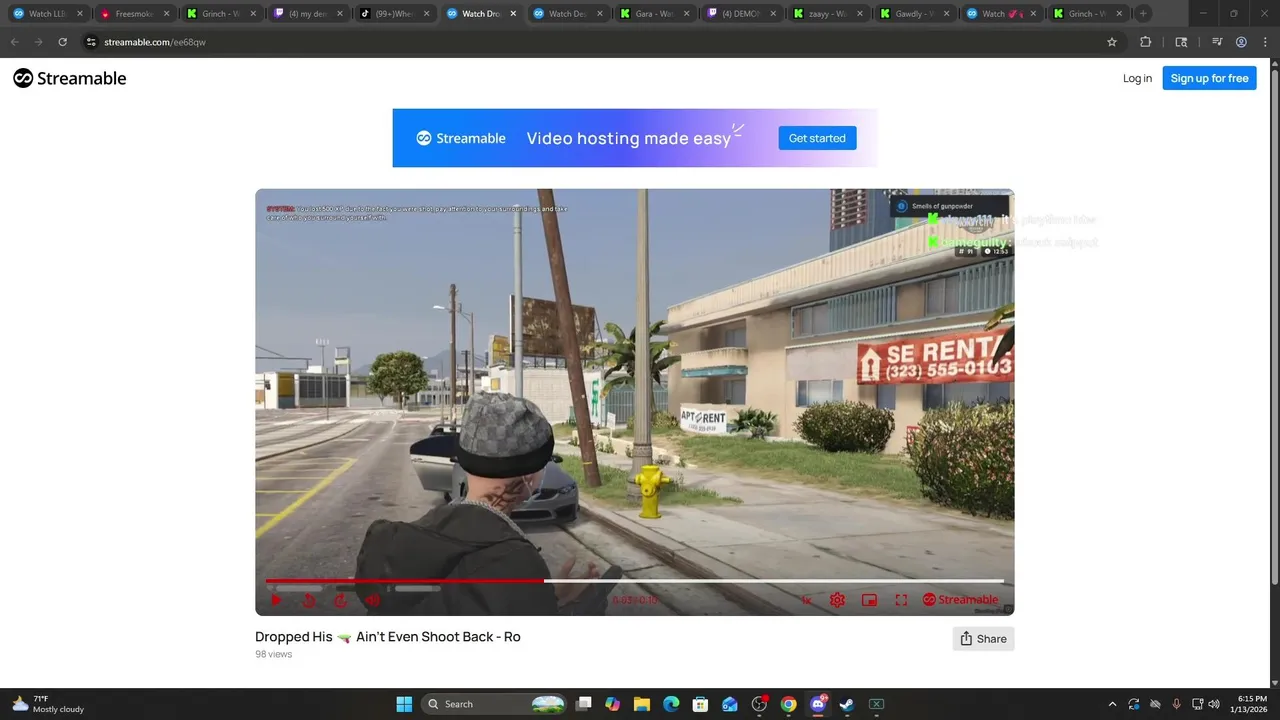Close the active Watch Dro tab
The height and width of the screenshot is (720, 1280).
coord(514,14)
